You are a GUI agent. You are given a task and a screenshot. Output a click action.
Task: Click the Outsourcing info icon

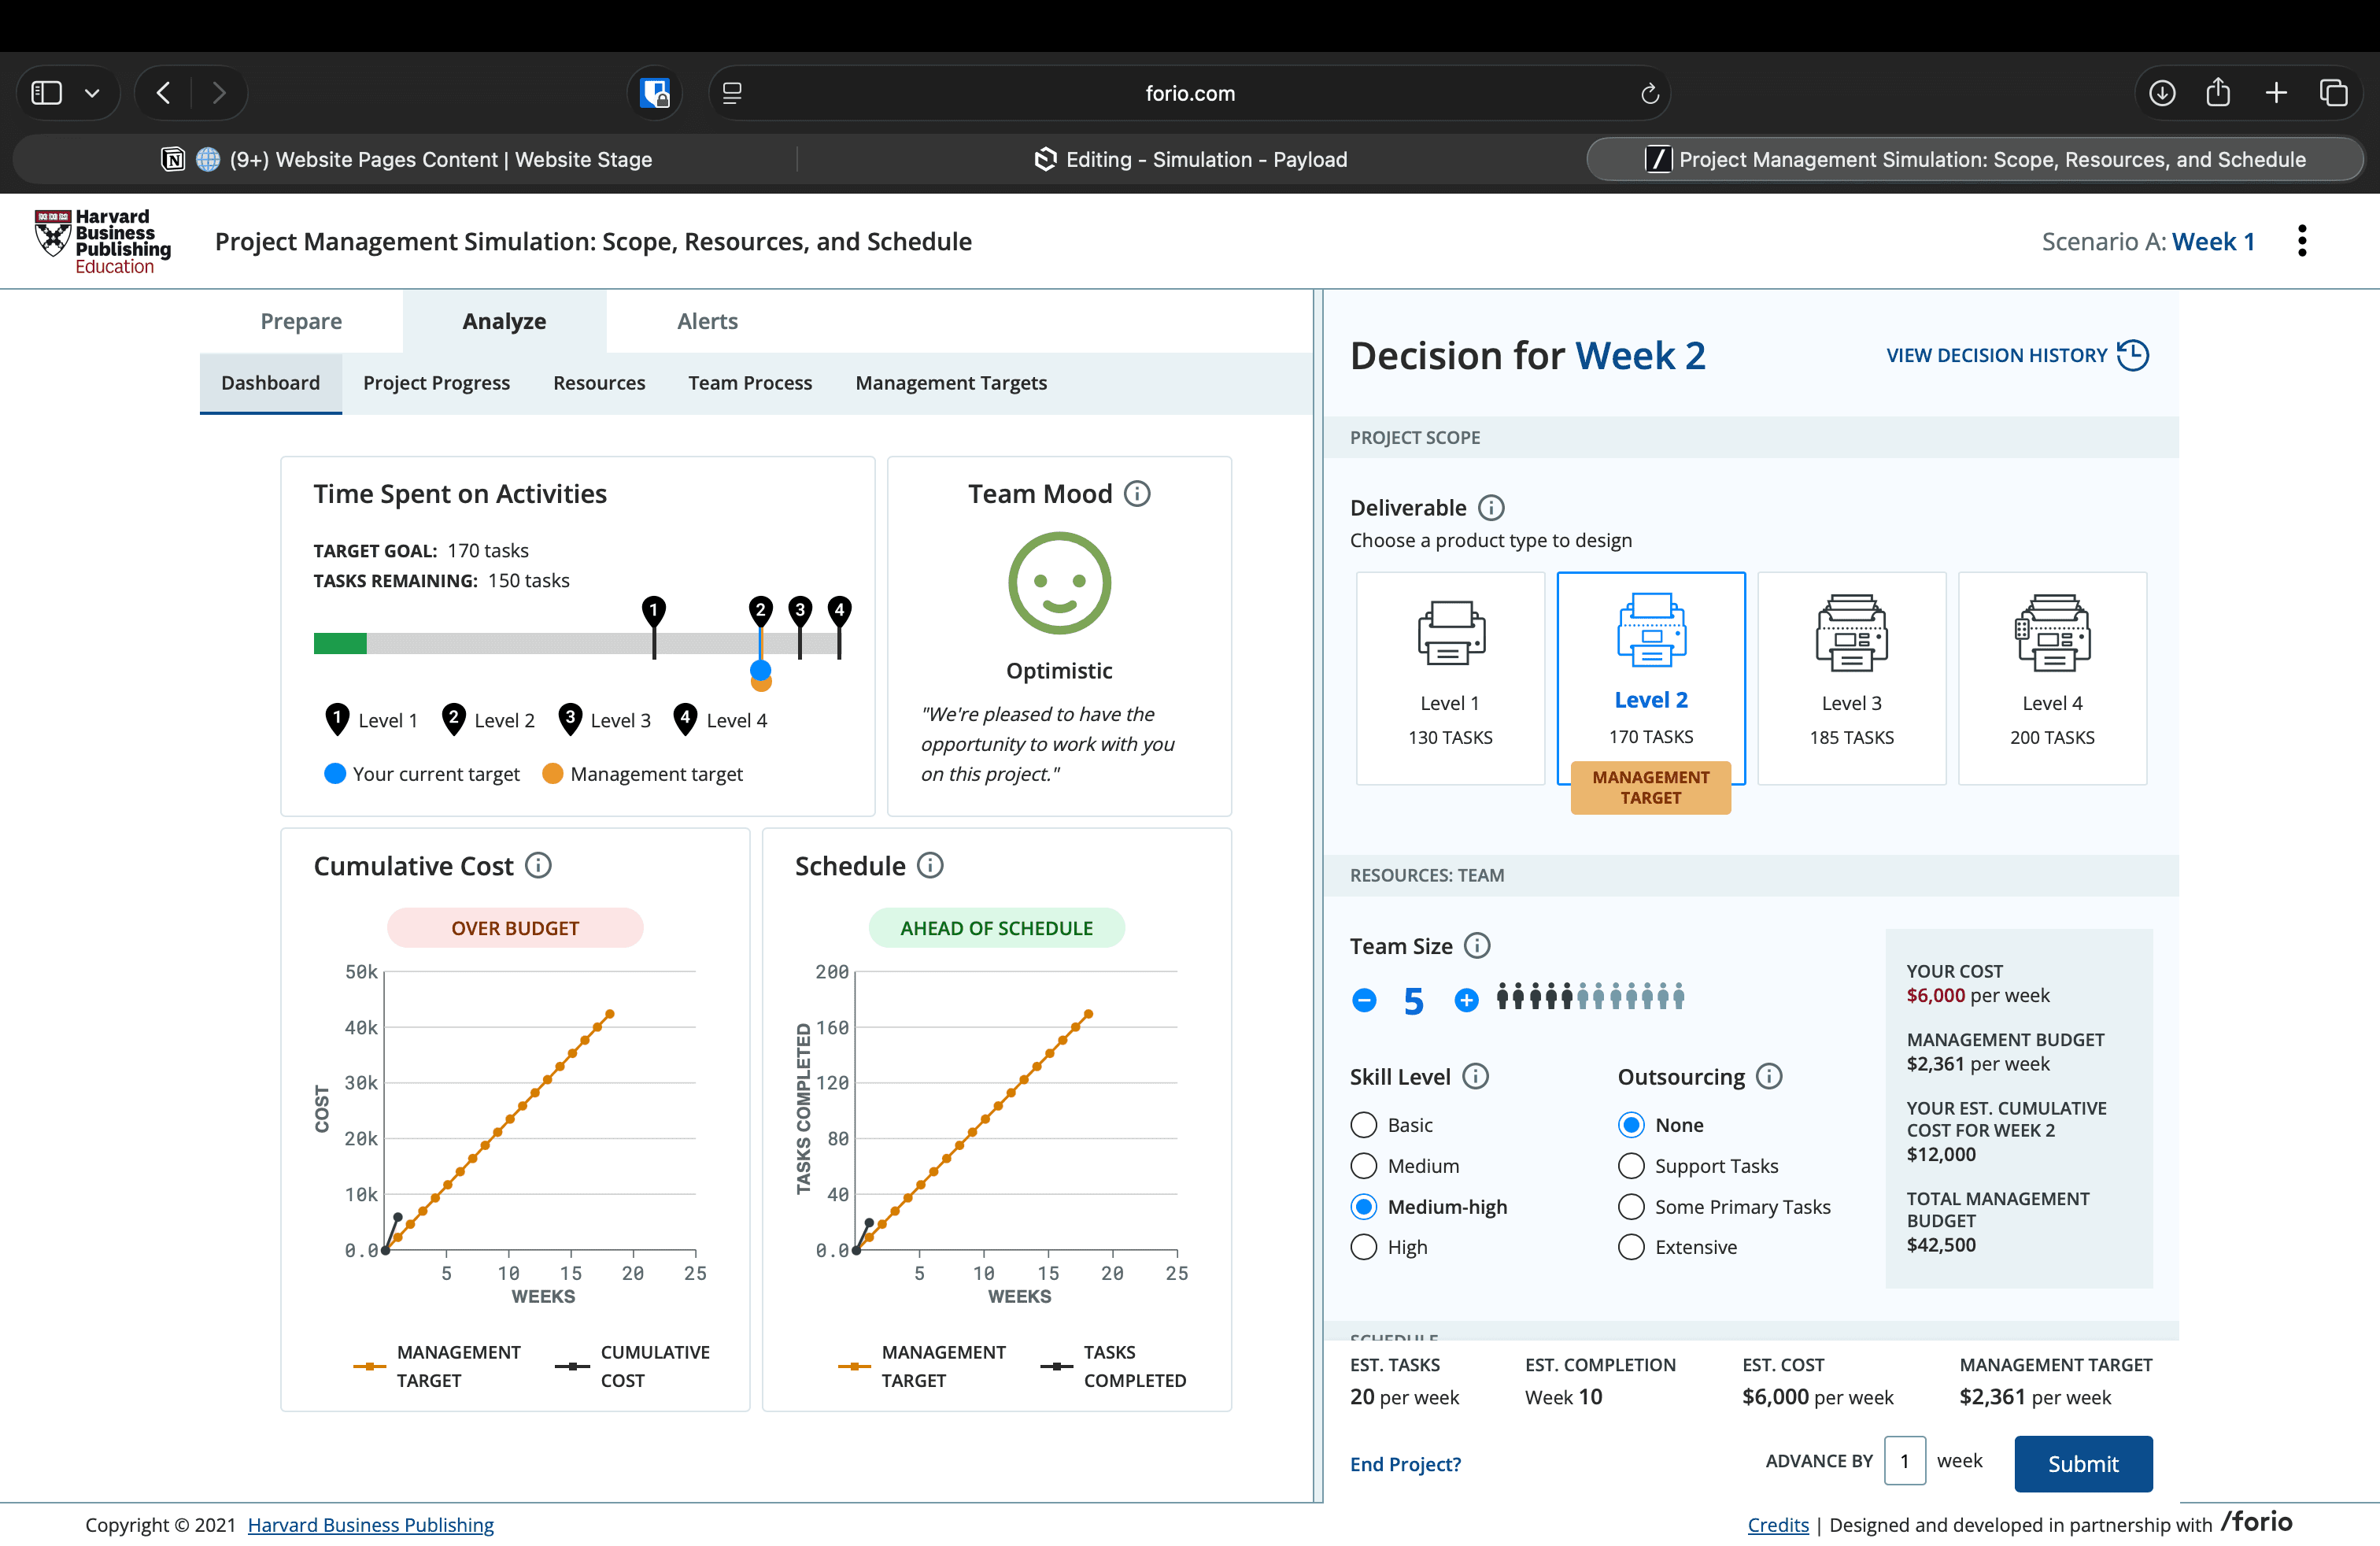pos(1769,1076)
